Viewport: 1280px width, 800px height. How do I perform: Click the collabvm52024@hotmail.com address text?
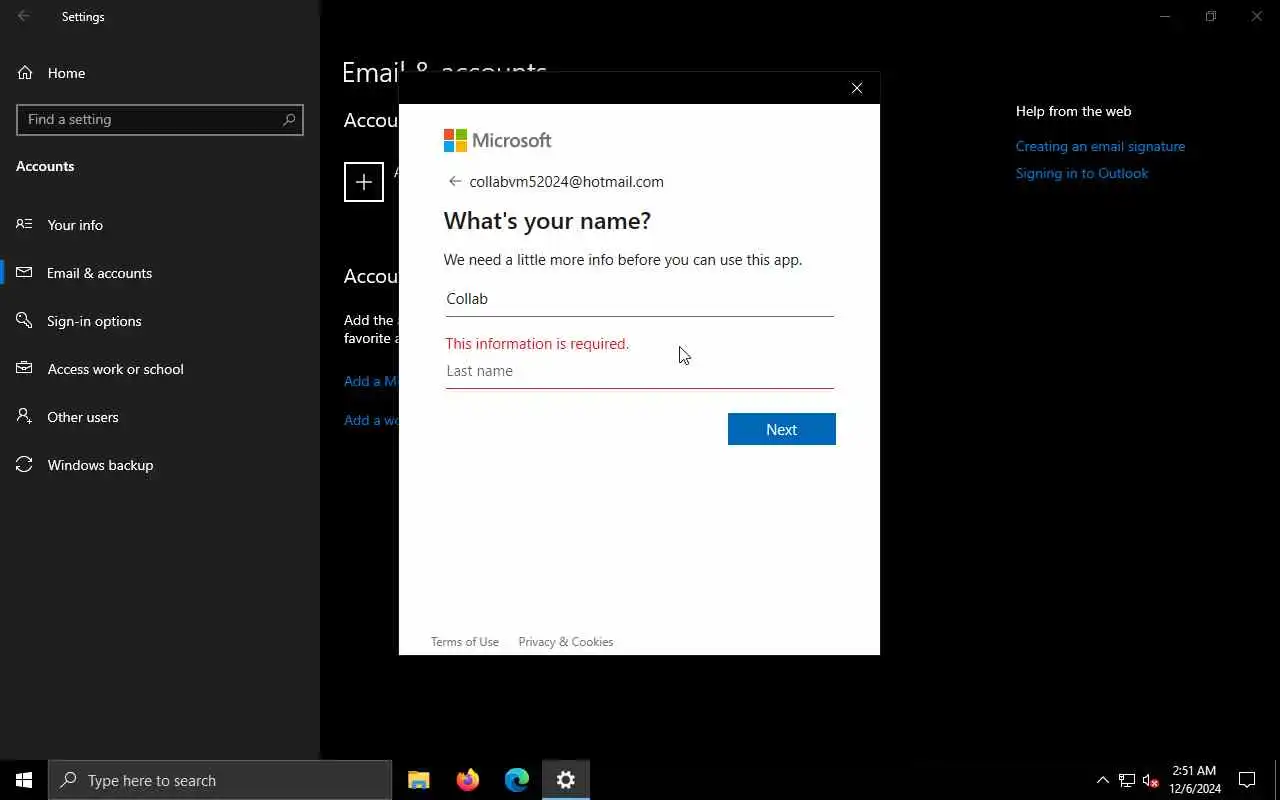566,181
